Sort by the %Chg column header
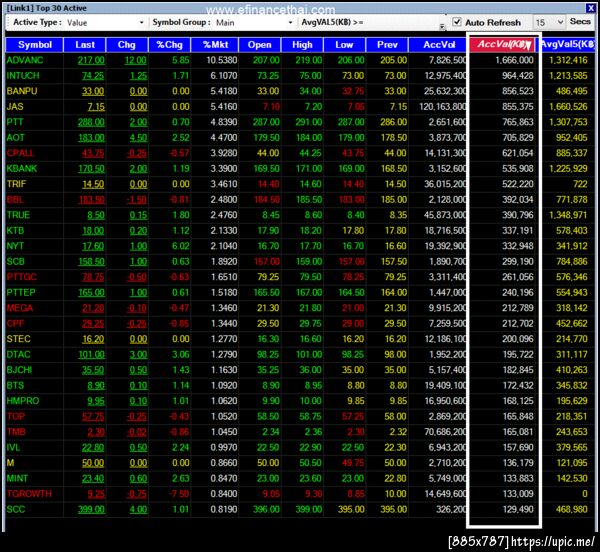Screen dimensions: 600x552 pos(170,45)
